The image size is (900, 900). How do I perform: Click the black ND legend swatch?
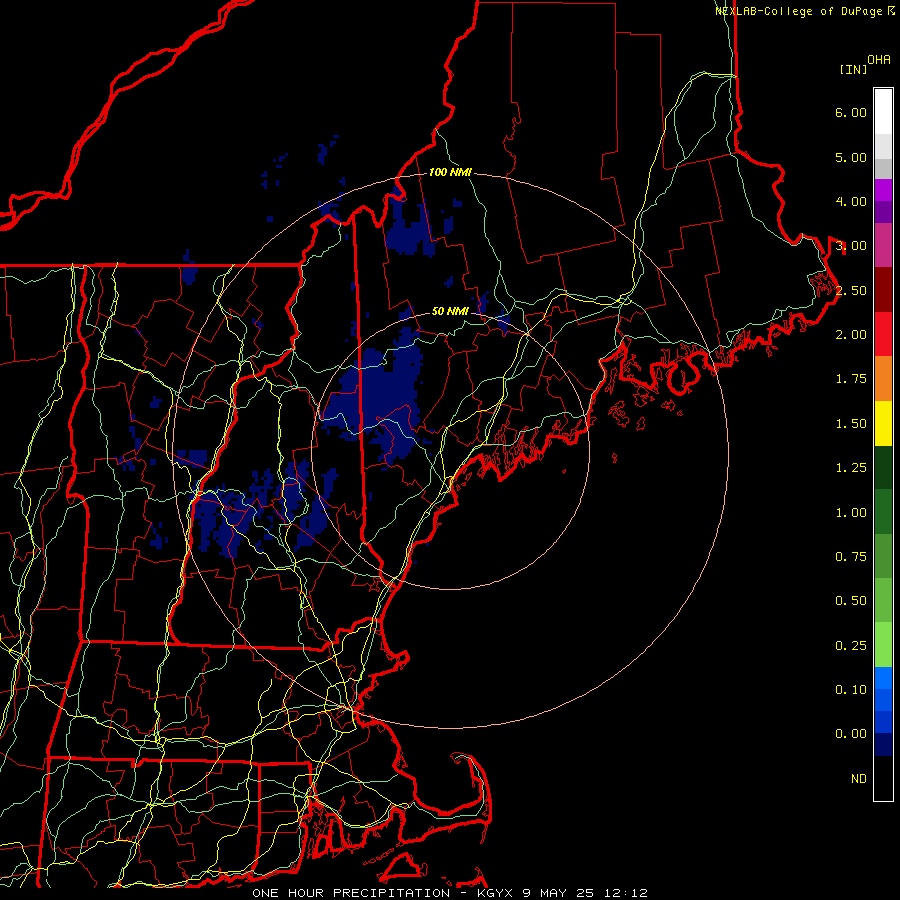click(883, 778)
